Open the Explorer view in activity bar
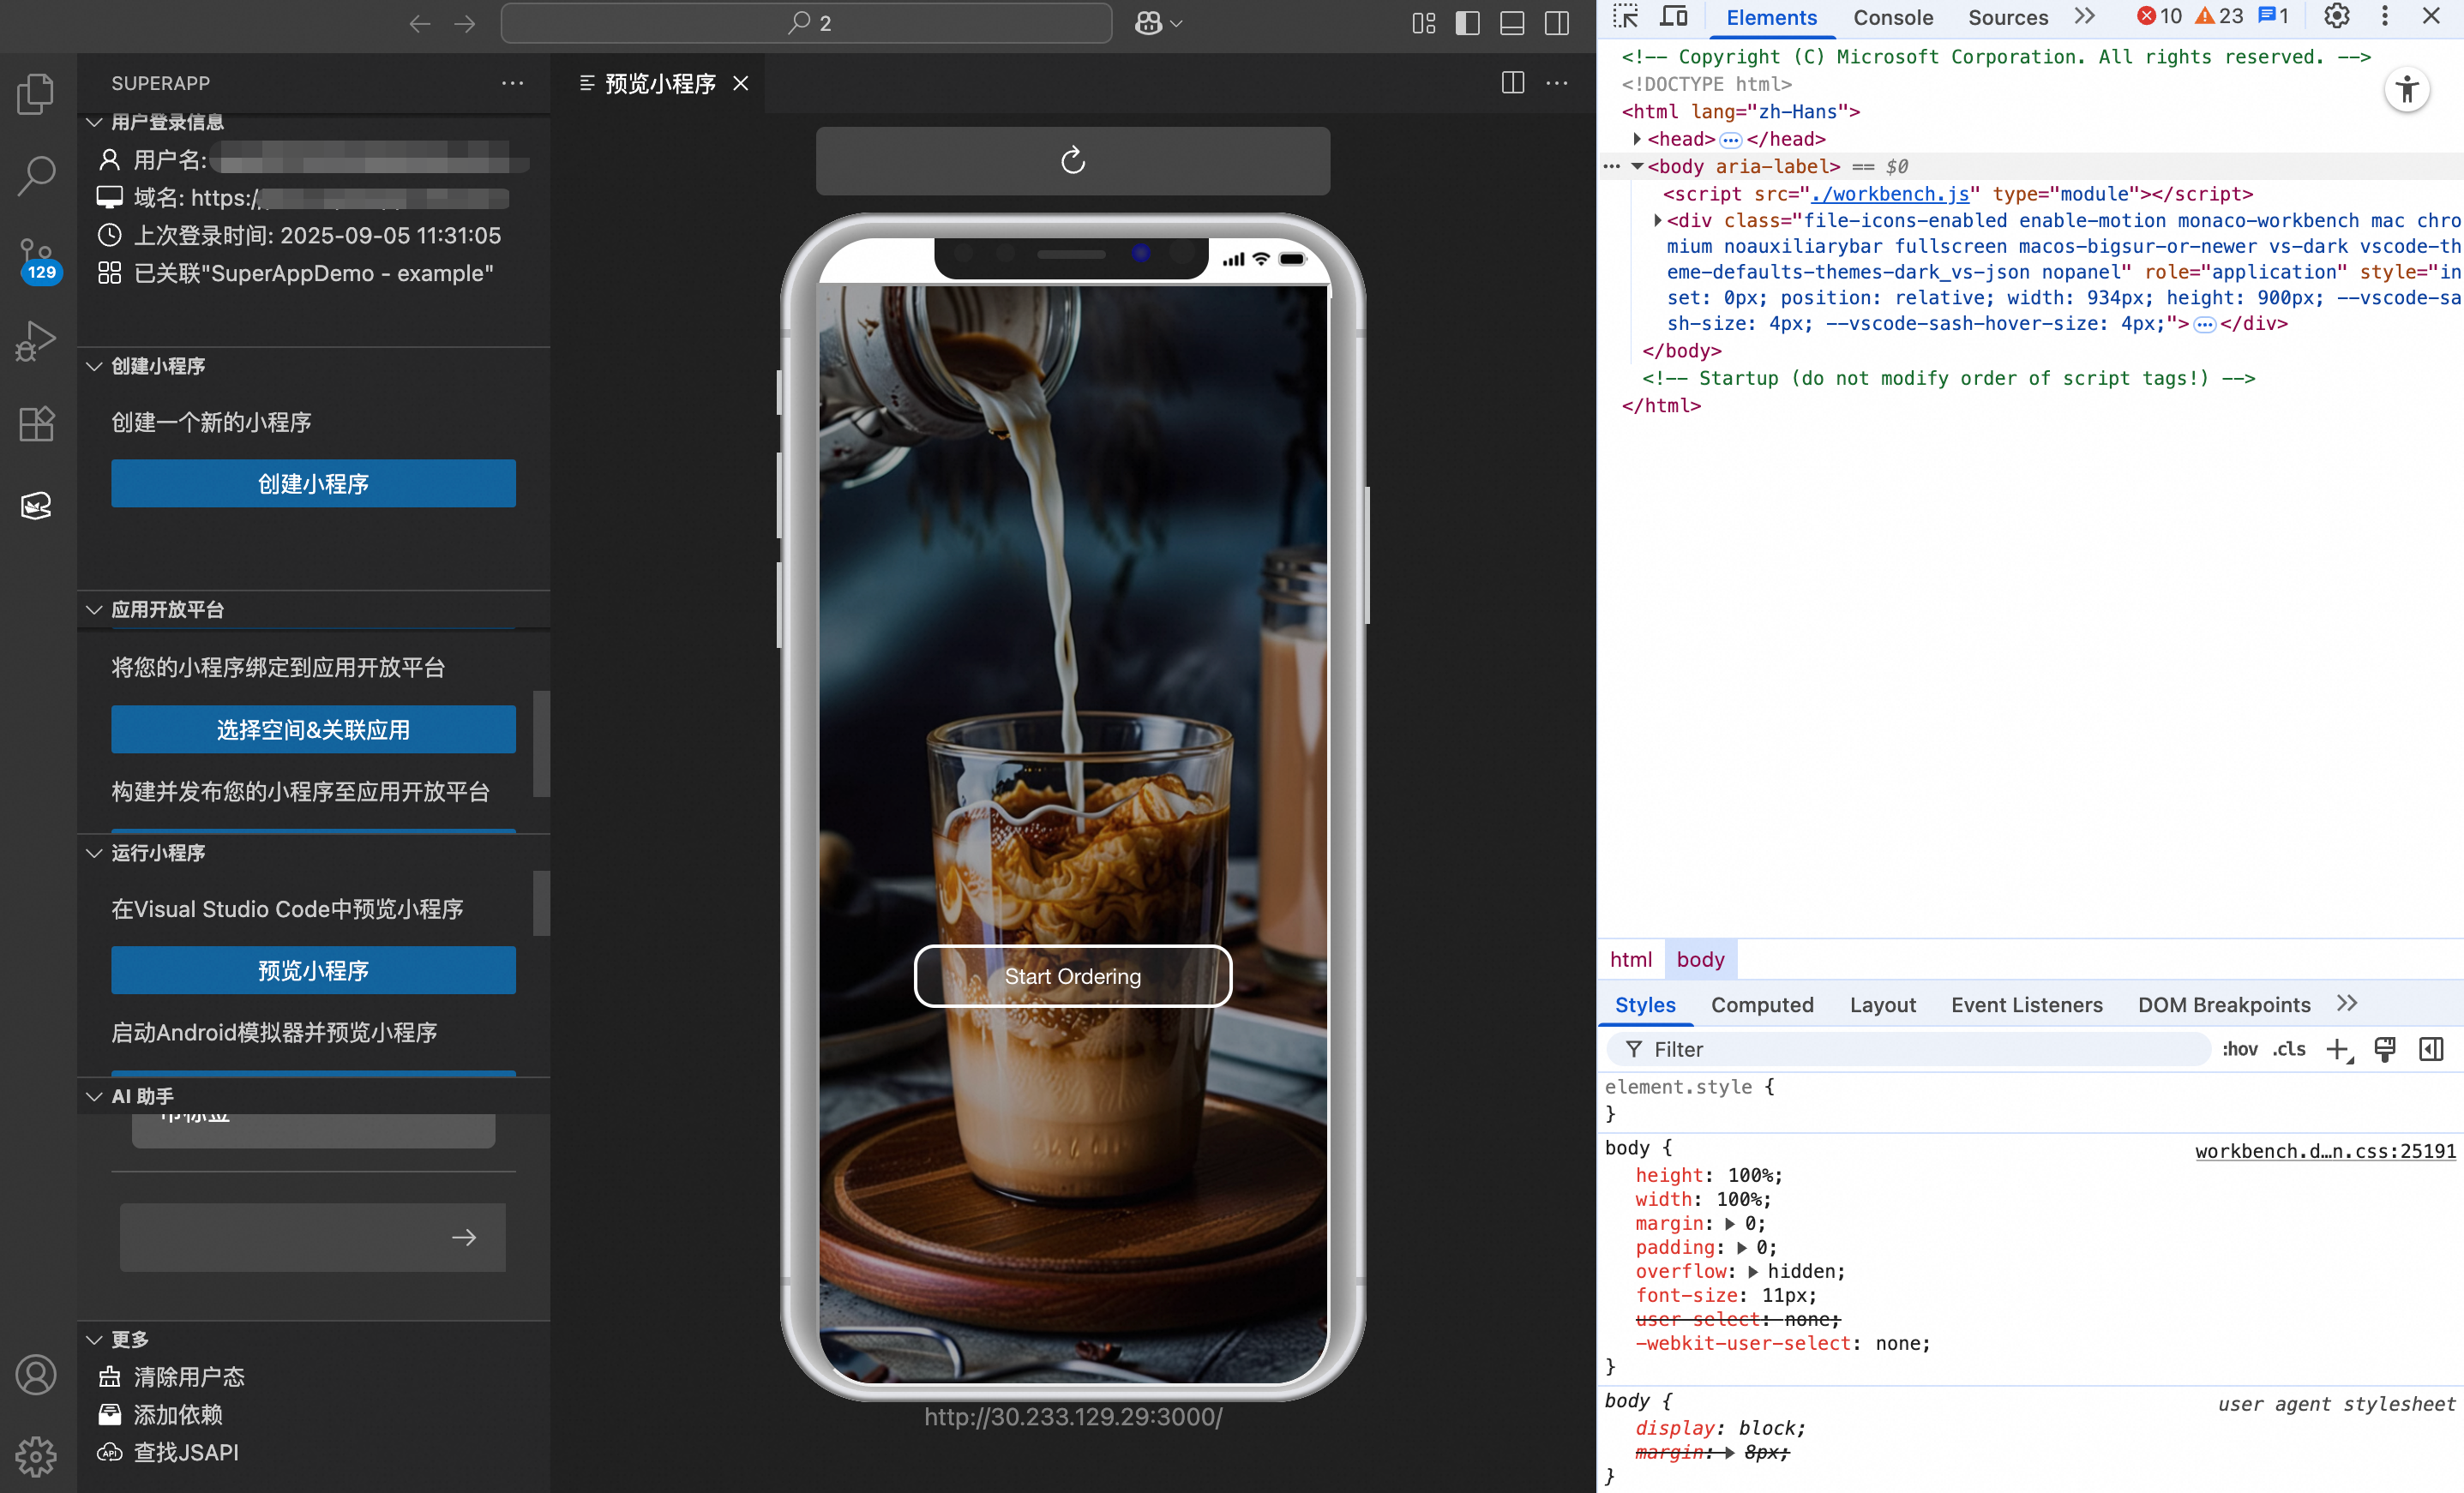Image resolution: width=2464 pixels, height=1493 pixels. 36,93
